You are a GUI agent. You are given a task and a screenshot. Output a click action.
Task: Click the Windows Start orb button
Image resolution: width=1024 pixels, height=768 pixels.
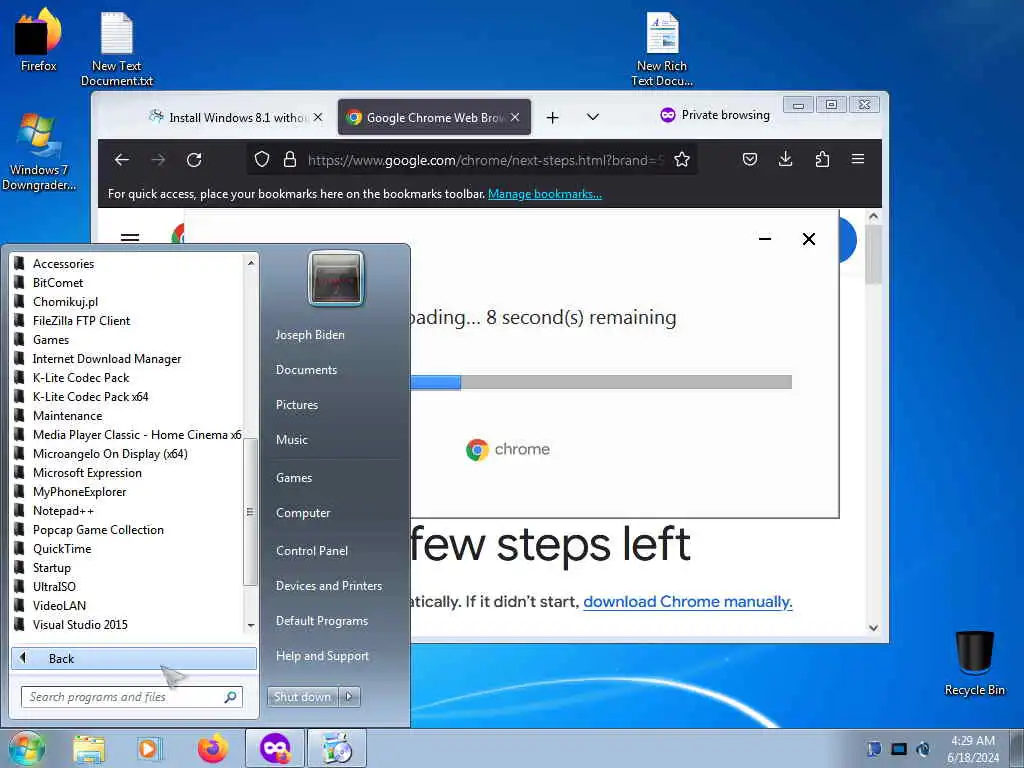[x=26, y=748]
